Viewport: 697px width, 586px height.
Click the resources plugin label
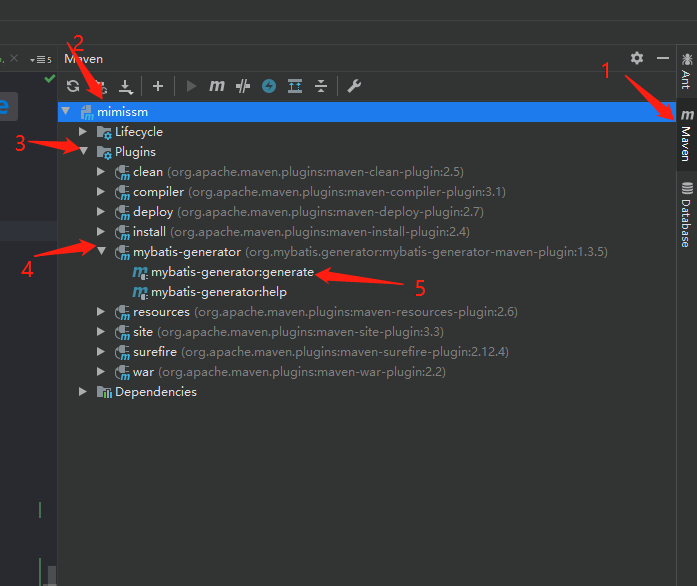click(x=161, y=312)
